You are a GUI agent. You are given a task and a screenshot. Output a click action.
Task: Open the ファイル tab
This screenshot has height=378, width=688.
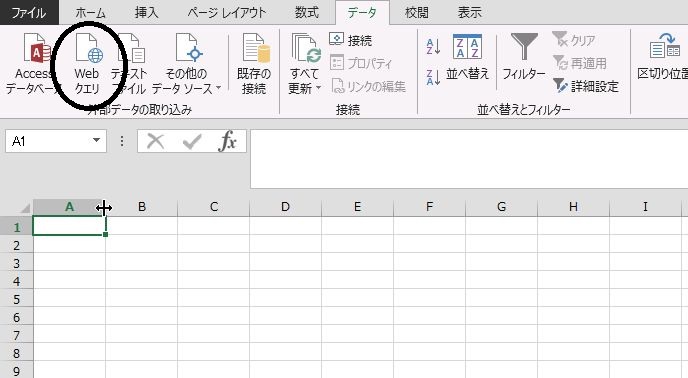[x=29, y=12]
